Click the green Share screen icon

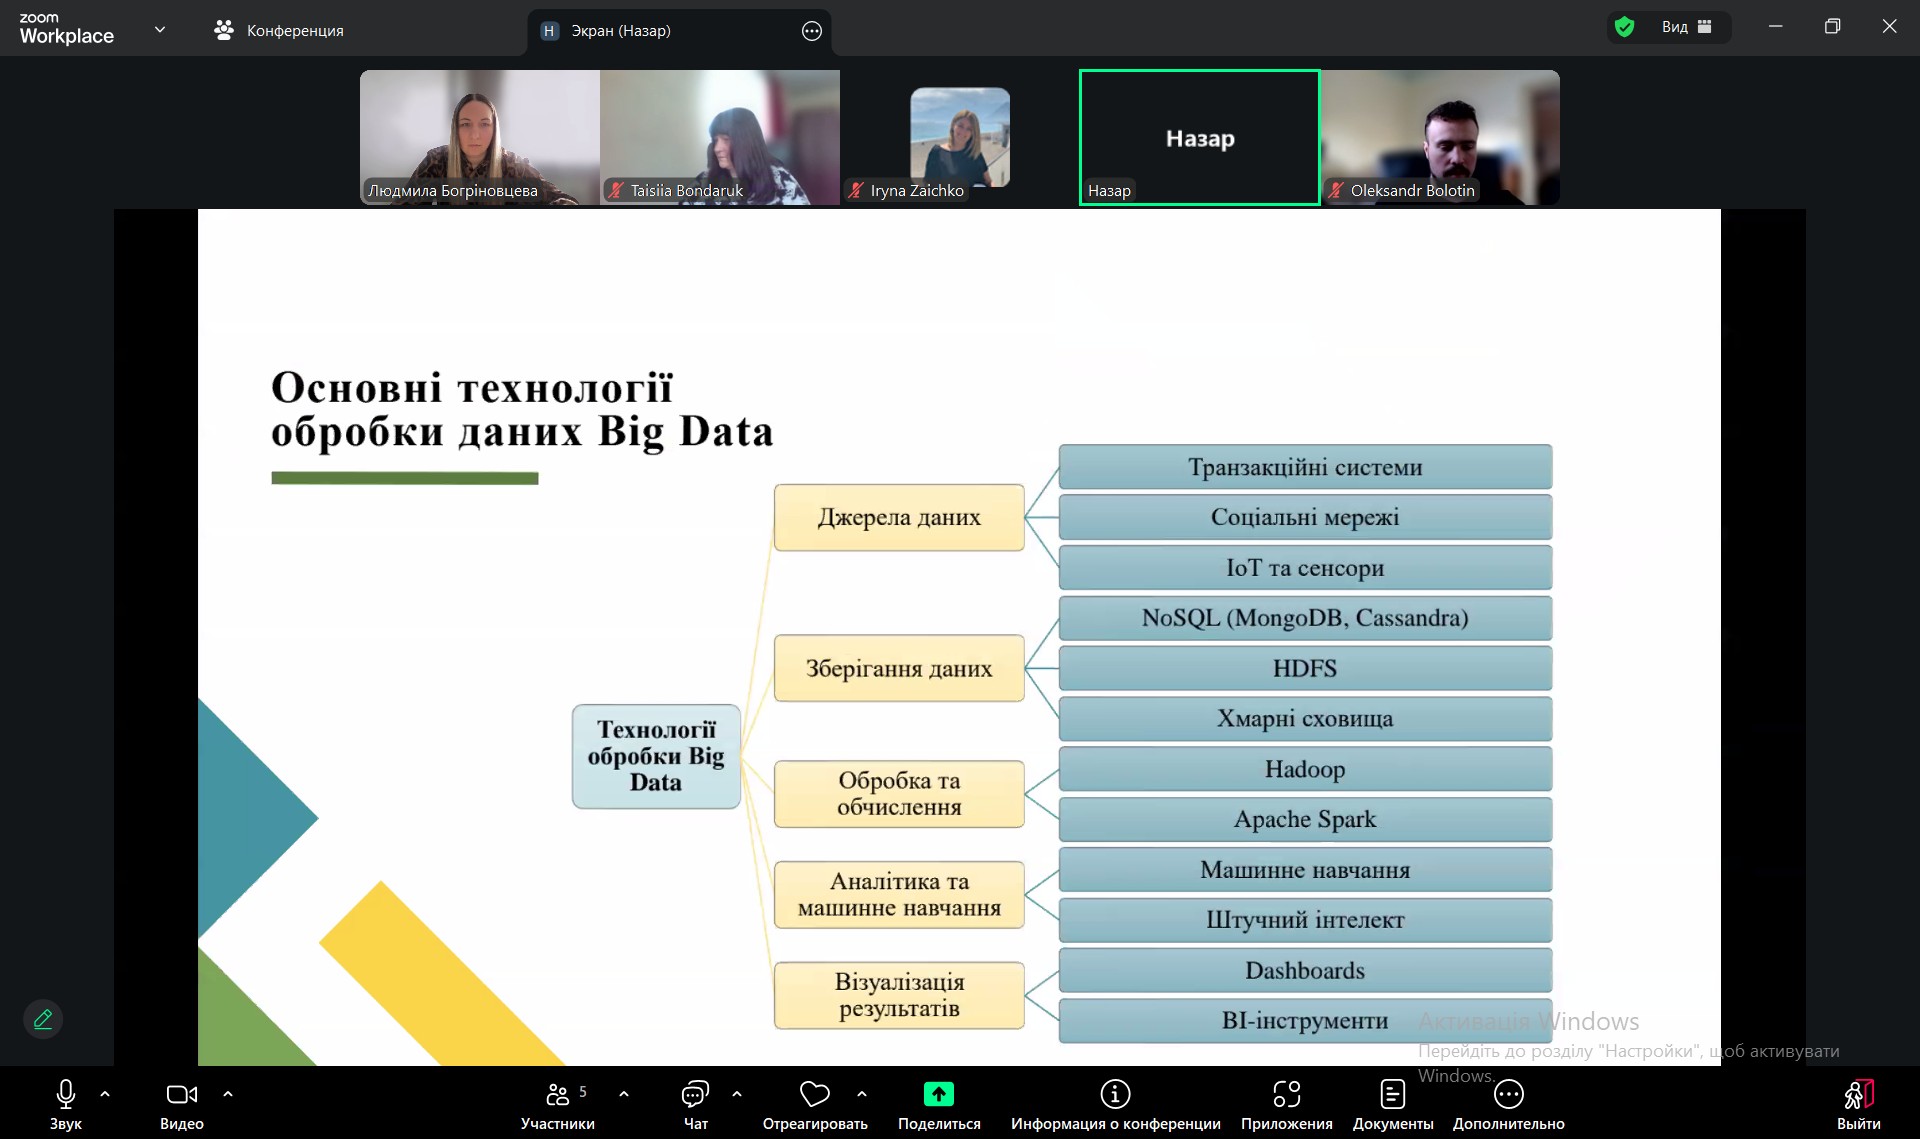coord(938,1095)
